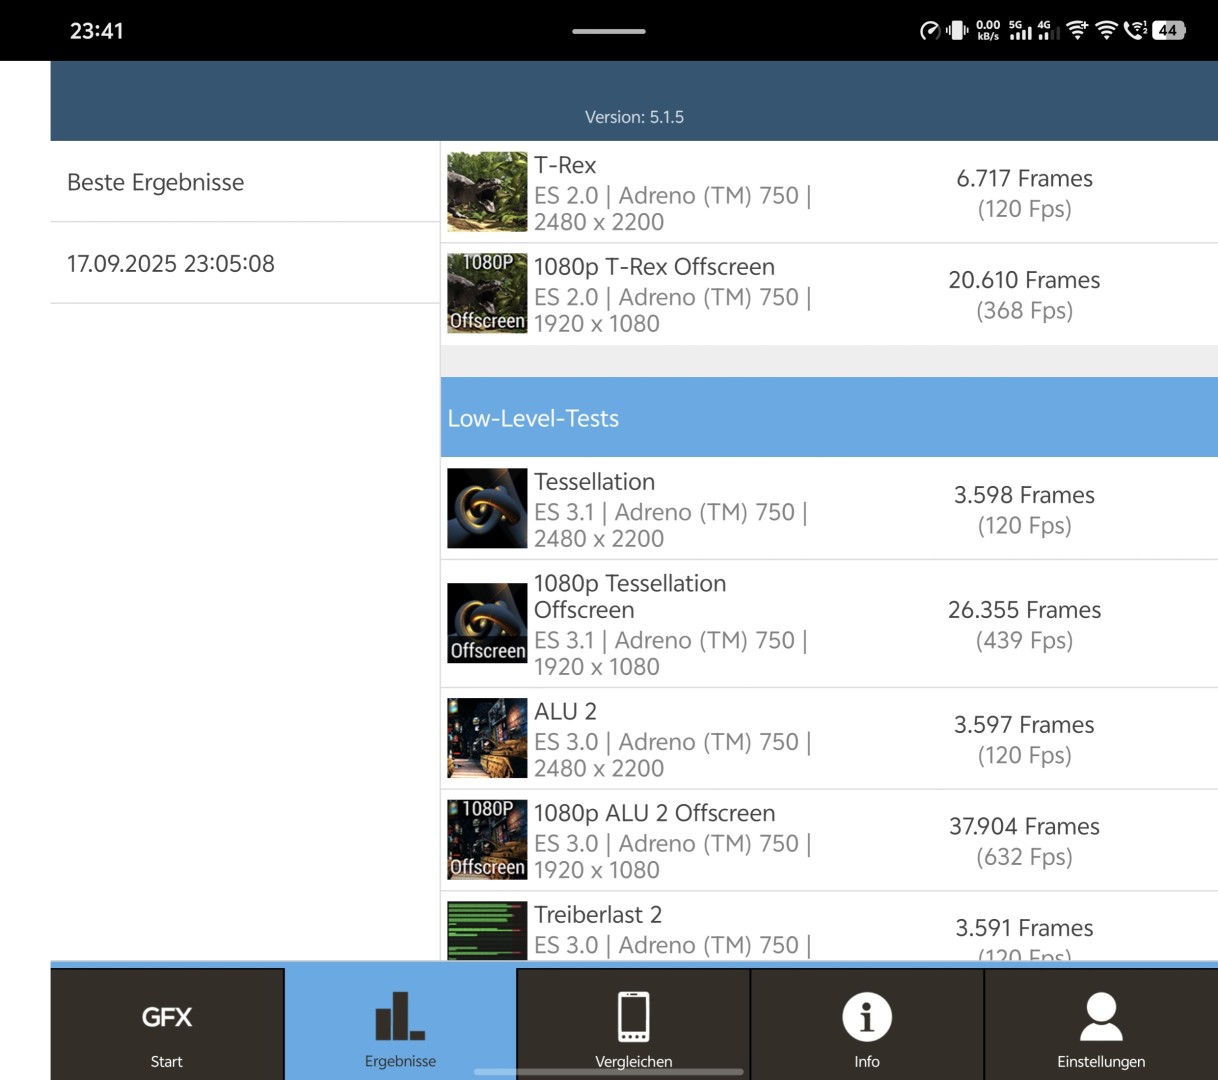Tap the 1080p Tessellation Offscreen thumbnail
The width and height of the screenshot is (1218, 1080).
(487, 623)
